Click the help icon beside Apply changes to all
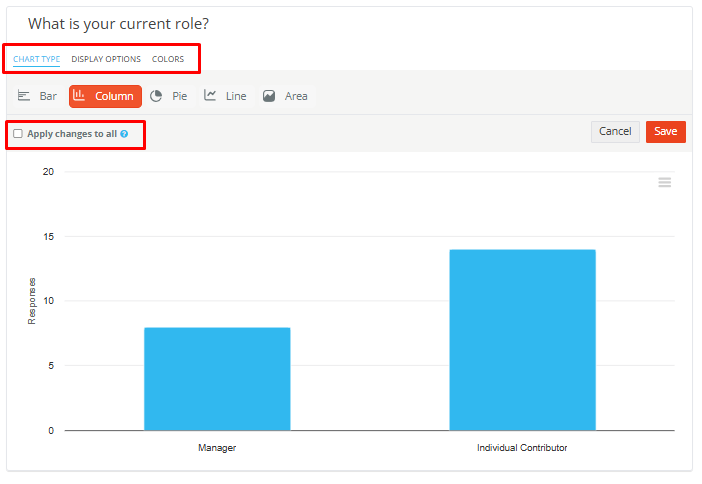This screenshot has height=484, width=702. 124,134
